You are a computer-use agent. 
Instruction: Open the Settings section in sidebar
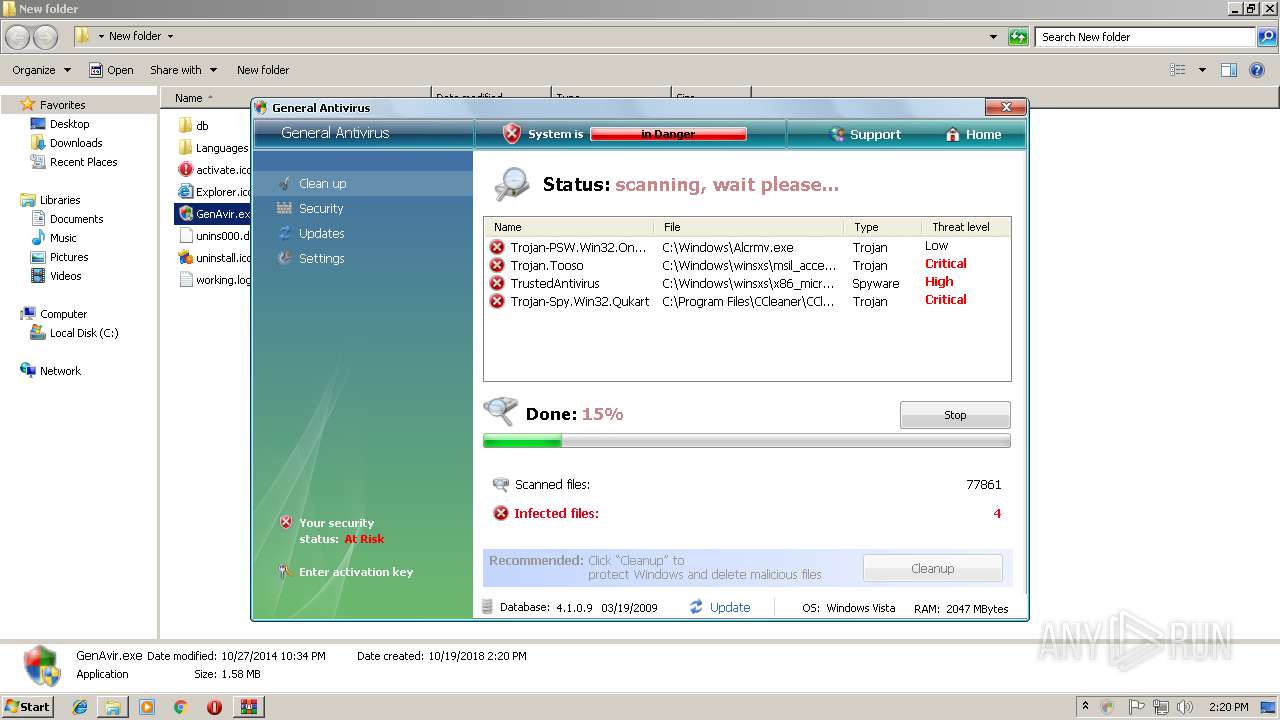click(321, 259)
